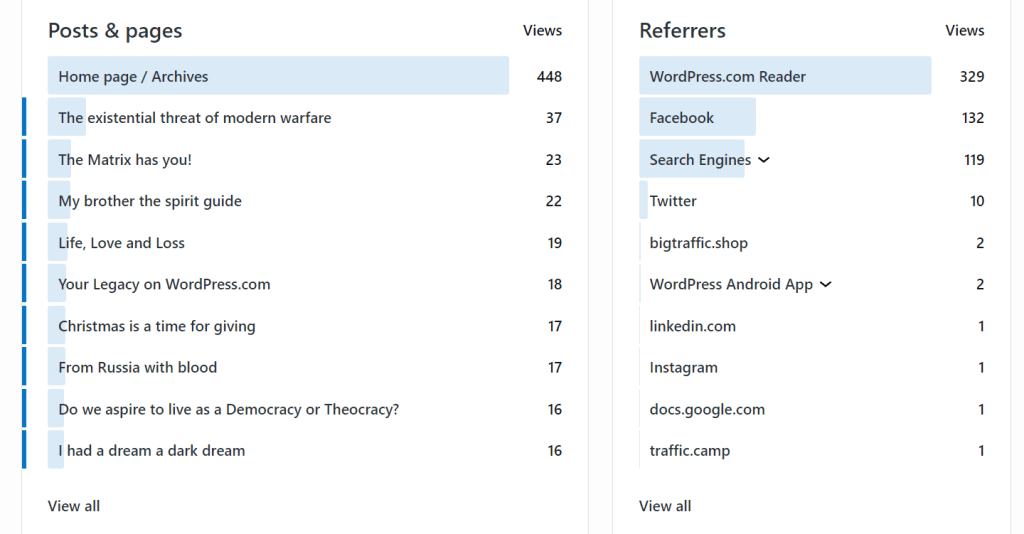Open 'The existential threat of modern warfare' post

point(194,118)
